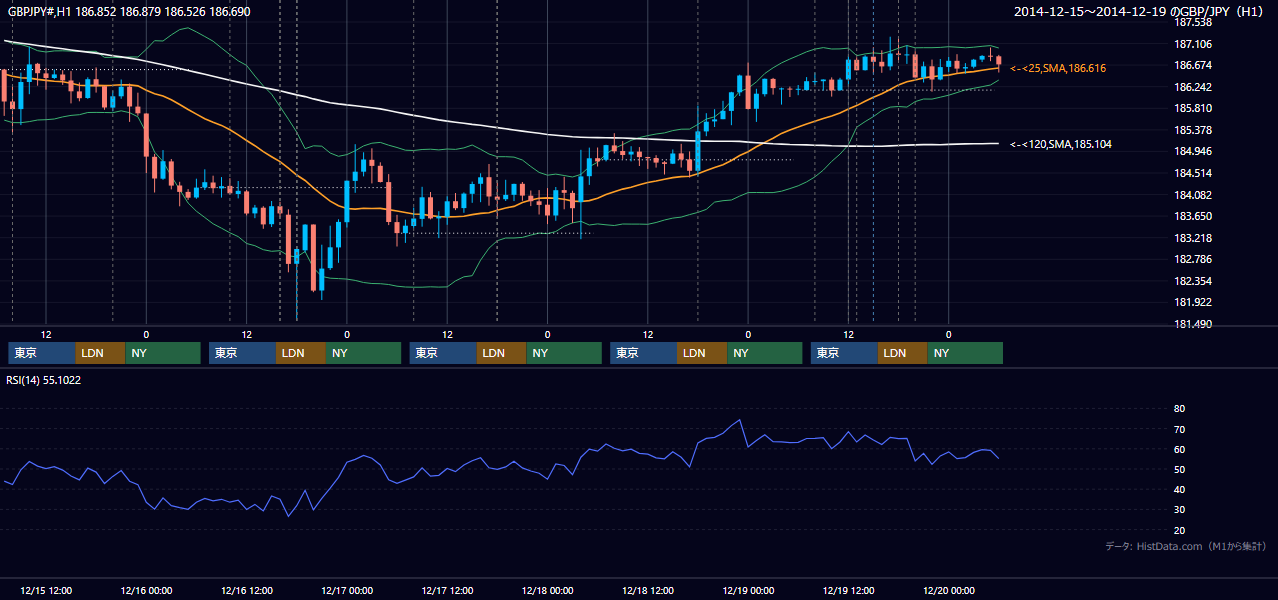Click the 184.514 price axis label
This screenshot has height=600, width=1278.
(1193, 173)
